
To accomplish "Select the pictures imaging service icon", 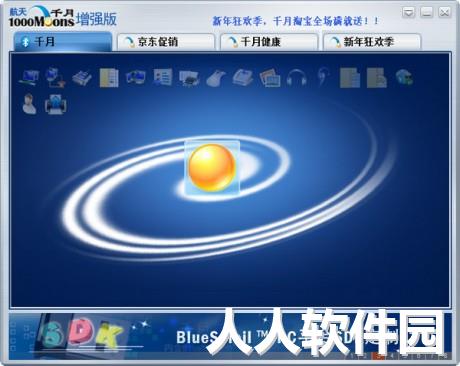I will coord(270,78).
